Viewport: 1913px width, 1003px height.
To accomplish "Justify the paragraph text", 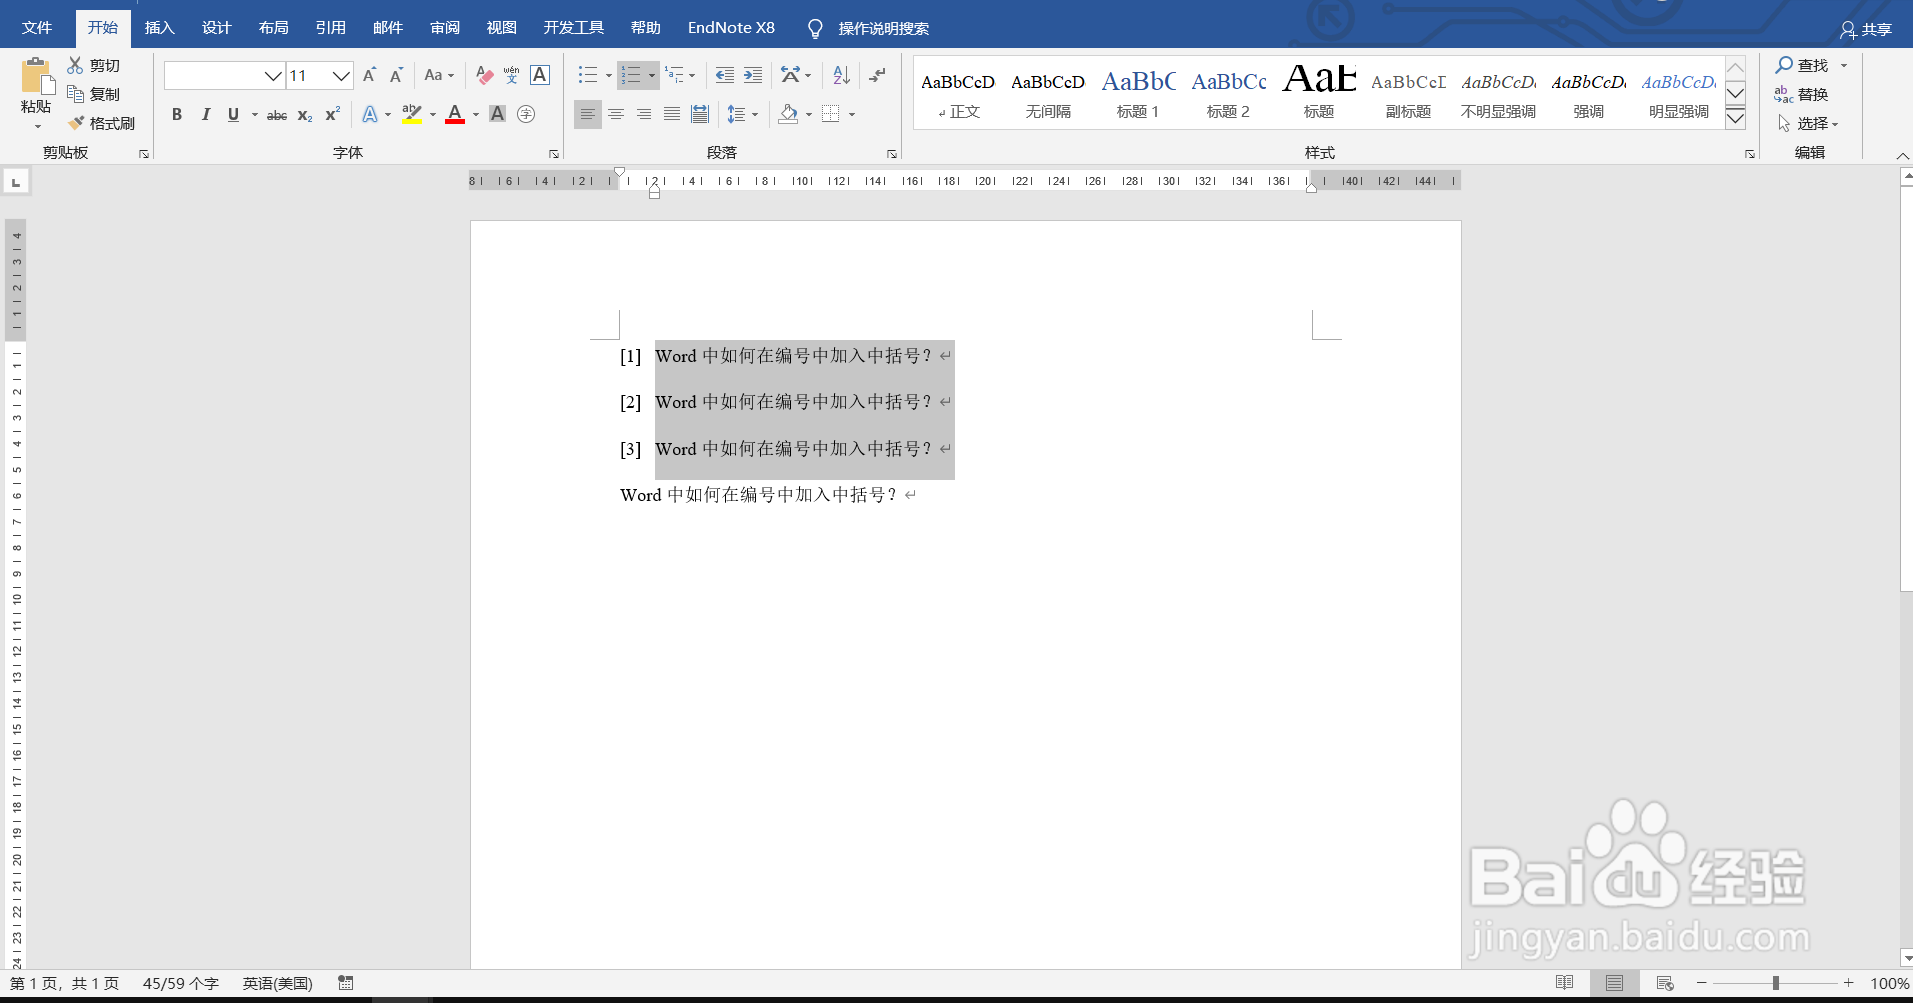I will [672, 114].
